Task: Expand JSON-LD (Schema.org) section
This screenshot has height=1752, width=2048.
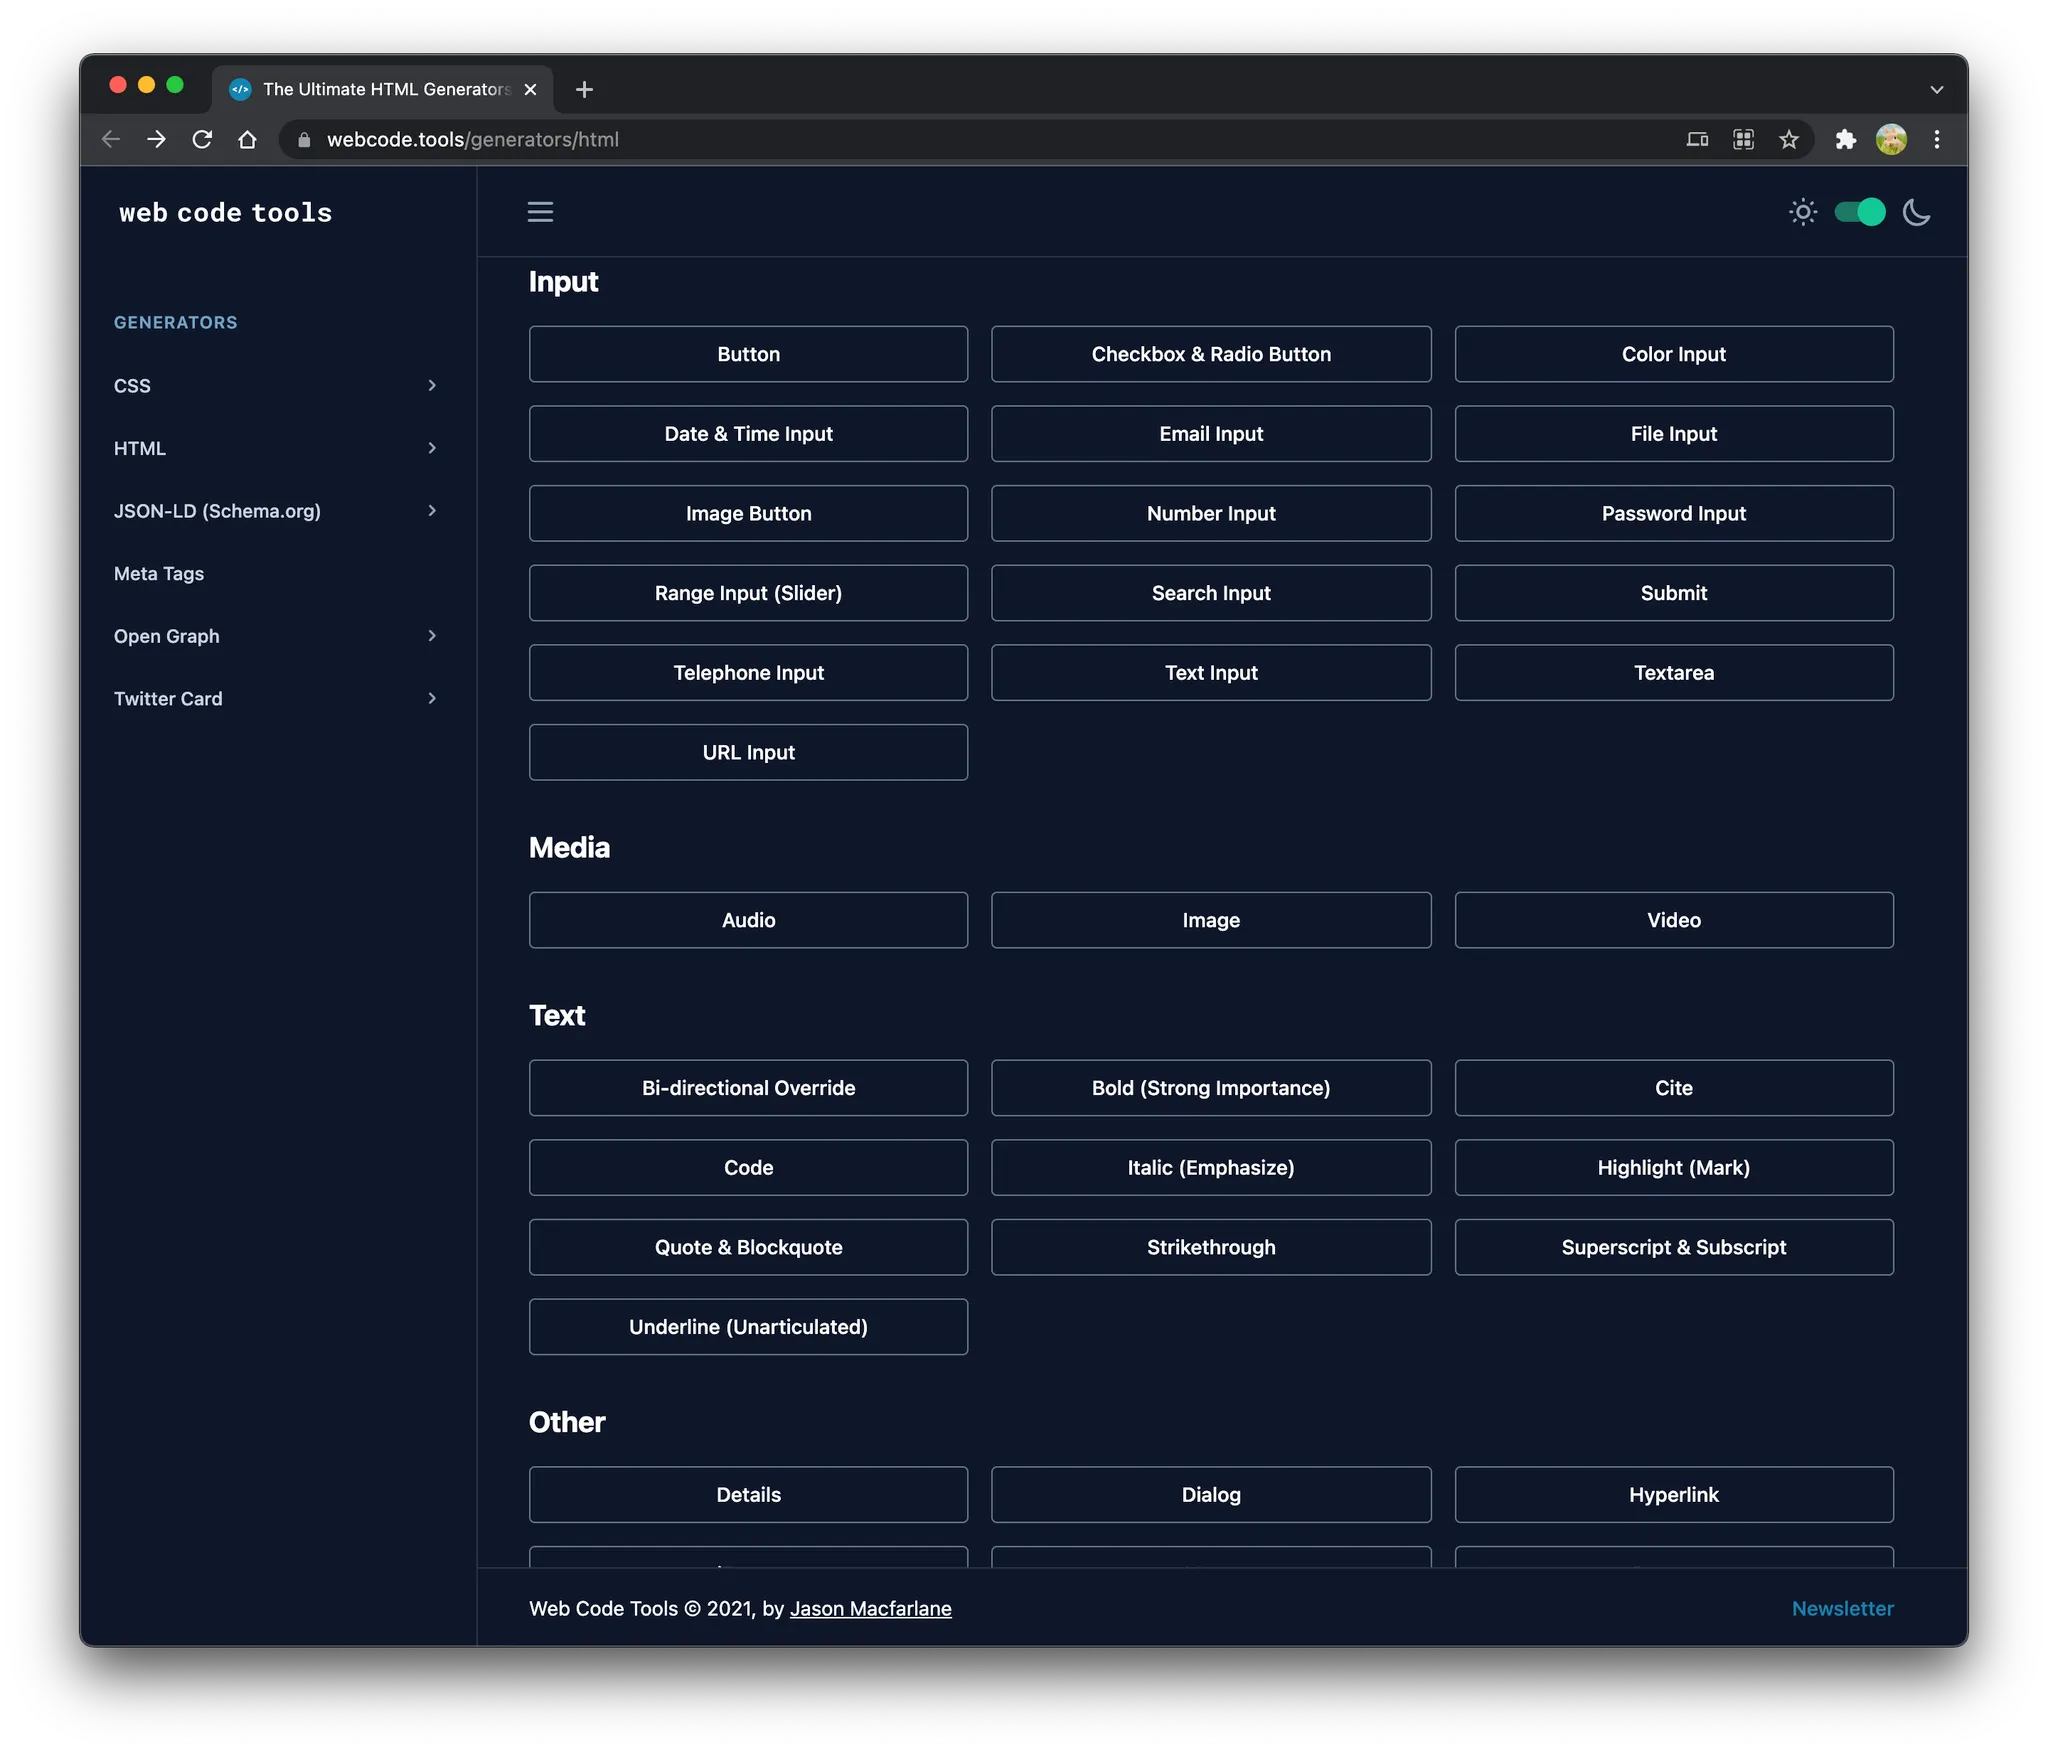Action: pos(275,511)
